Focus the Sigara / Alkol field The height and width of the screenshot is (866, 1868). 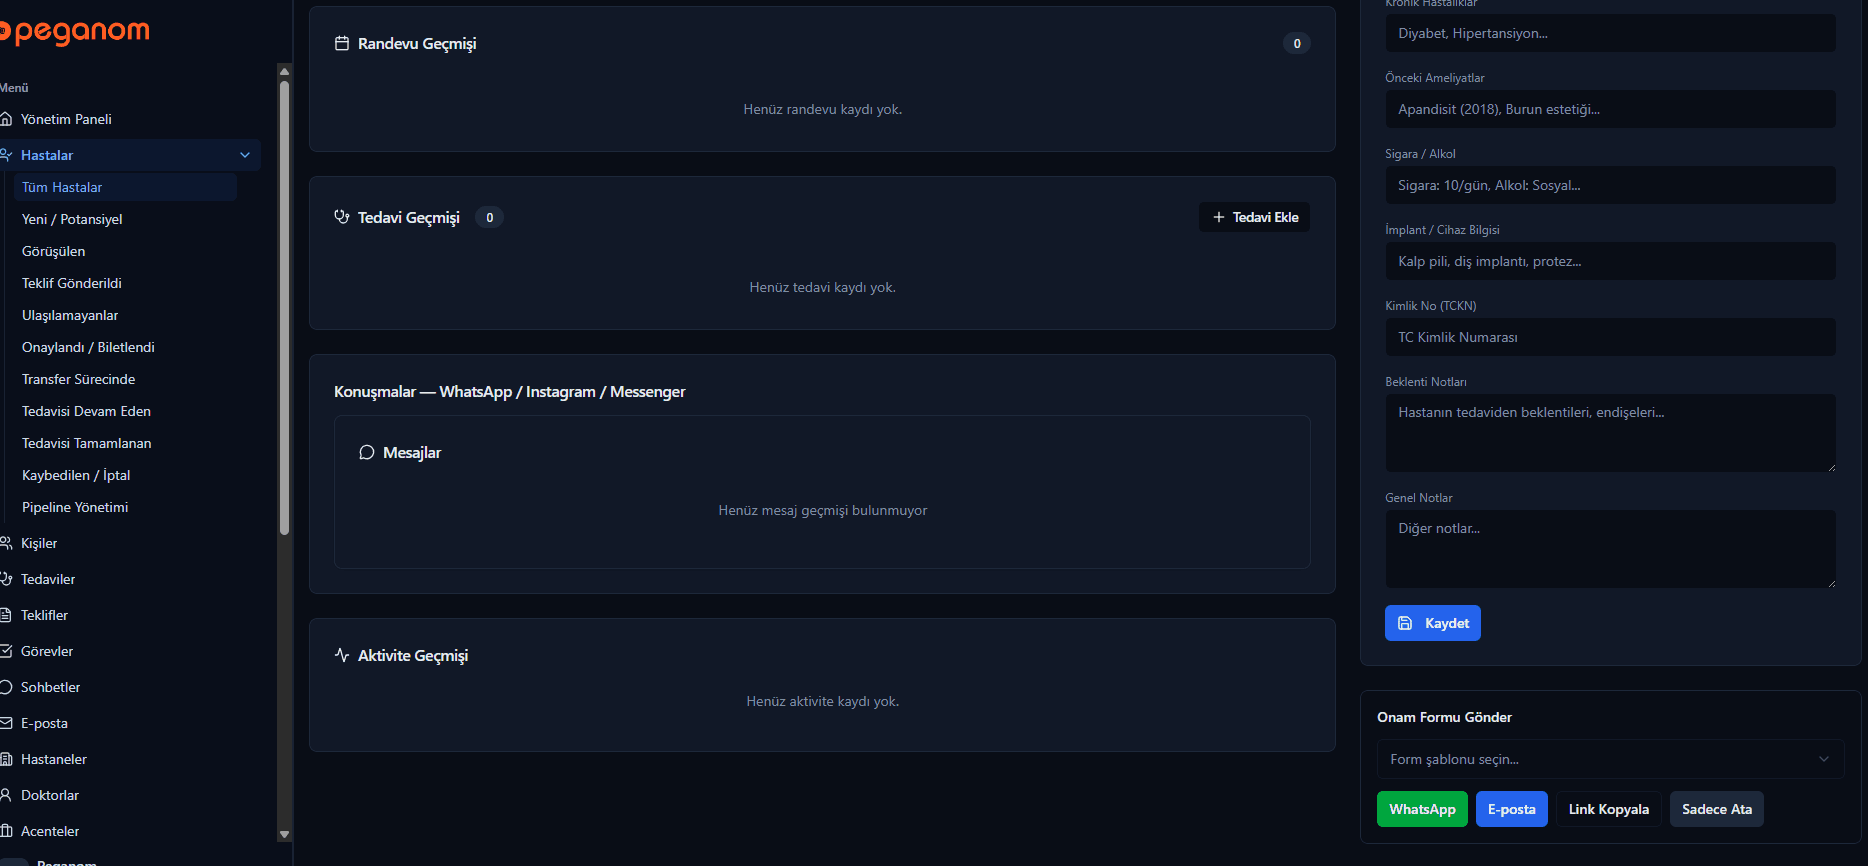[x=1610, y=185]
